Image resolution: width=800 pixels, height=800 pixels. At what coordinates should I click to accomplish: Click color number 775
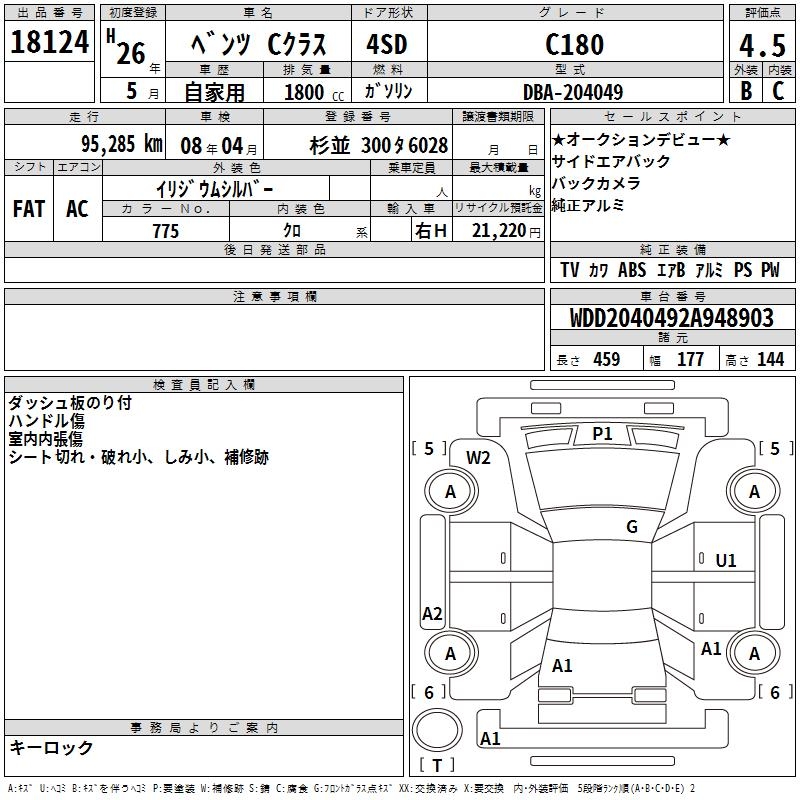pos(165,231)
